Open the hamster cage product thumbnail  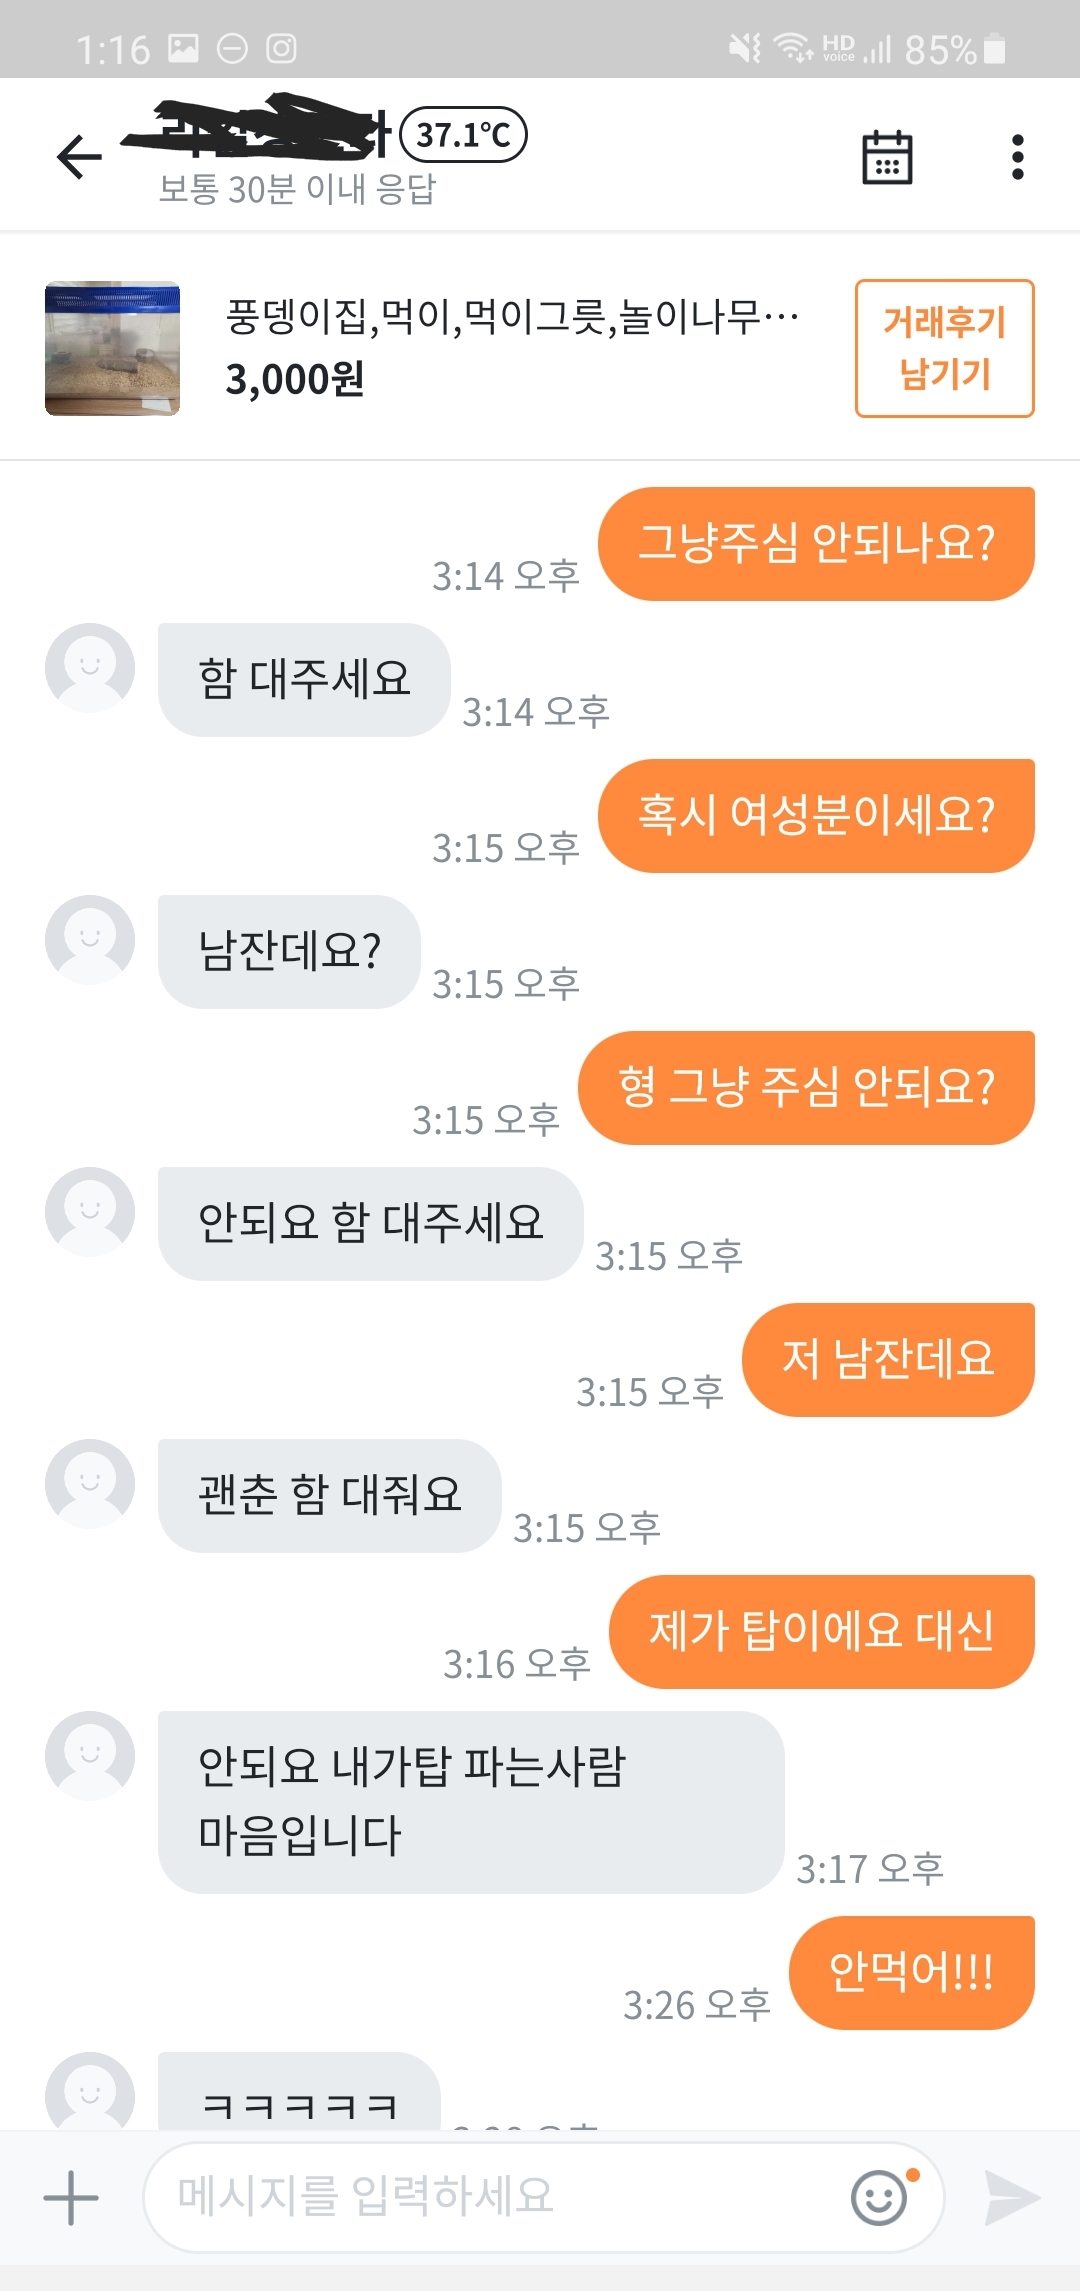(x=112, y=348)
